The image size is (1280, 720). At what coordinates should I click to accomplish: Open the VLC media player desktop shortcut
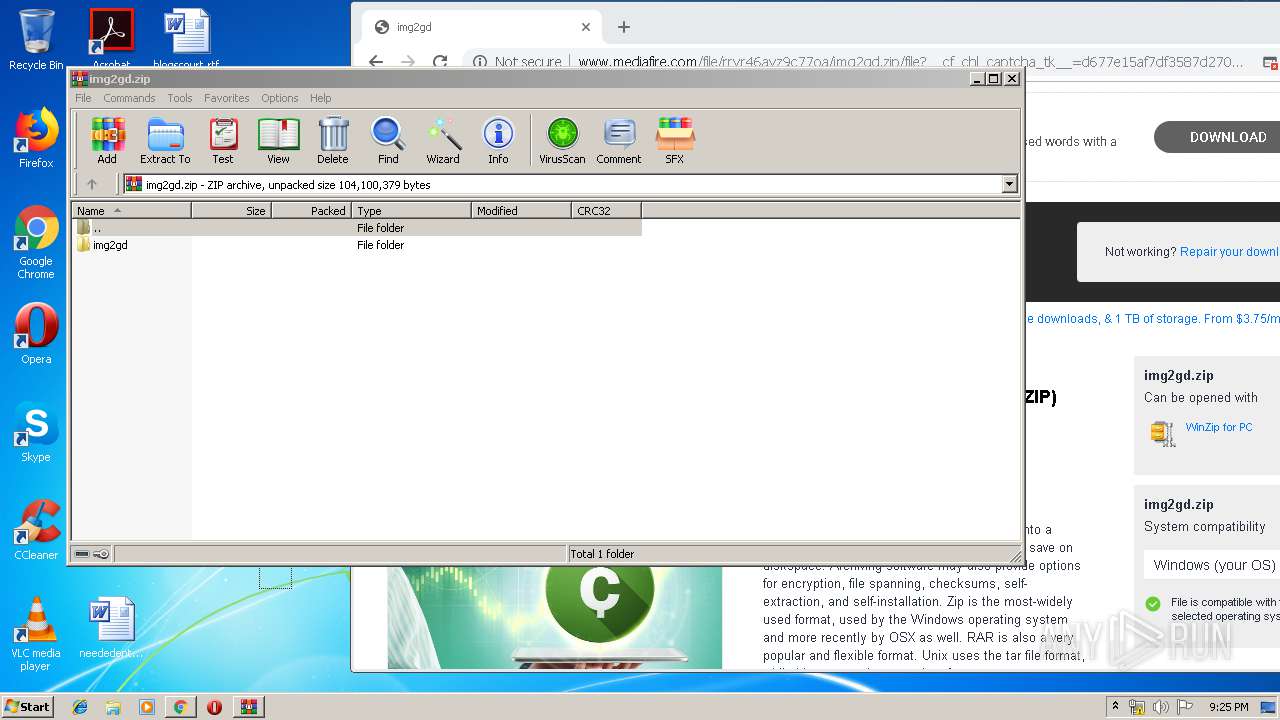pos(36,634)
